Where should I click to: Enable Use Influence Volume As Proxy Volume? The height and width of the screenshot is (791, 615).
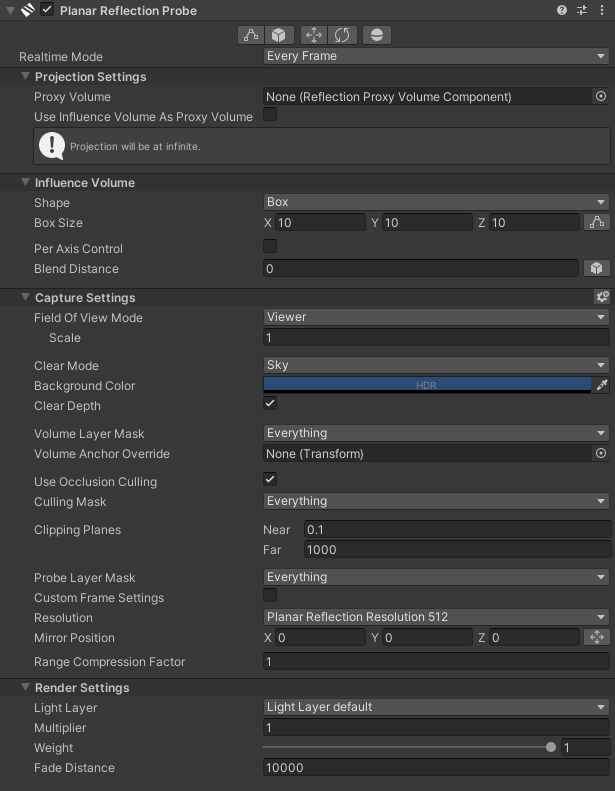pos(270,116)
